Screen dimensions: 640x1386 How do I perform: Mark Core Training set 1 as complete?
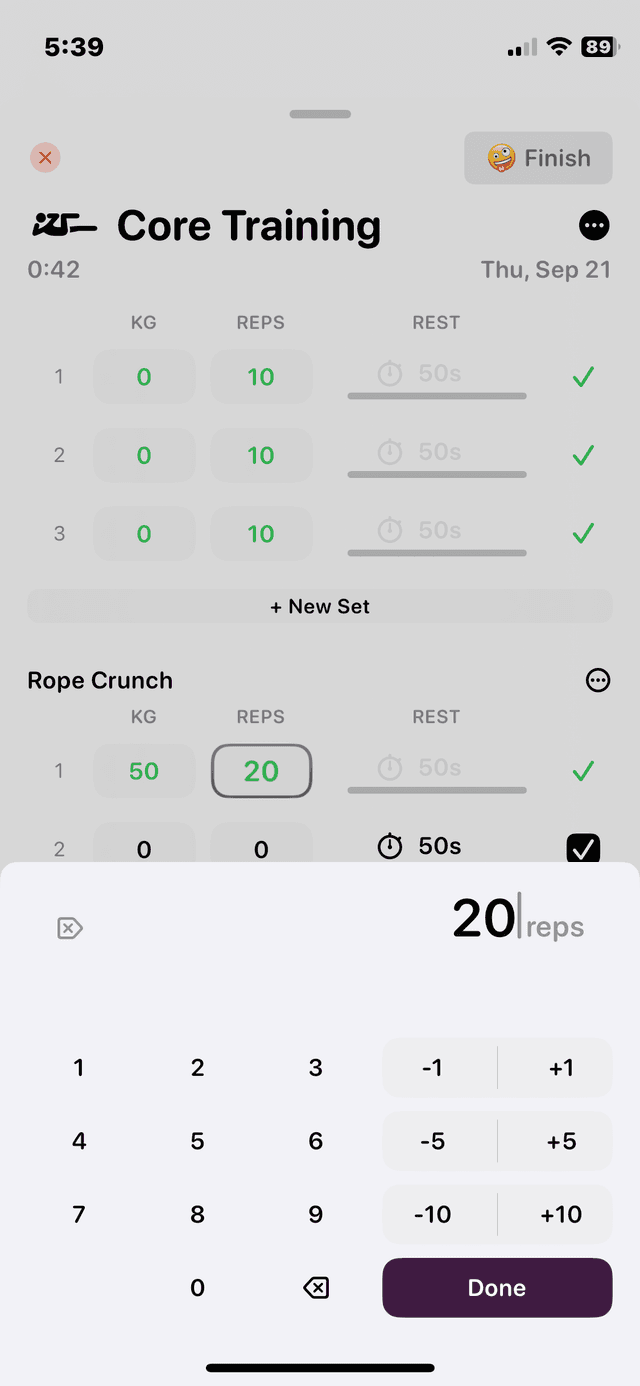pos(583,377)
